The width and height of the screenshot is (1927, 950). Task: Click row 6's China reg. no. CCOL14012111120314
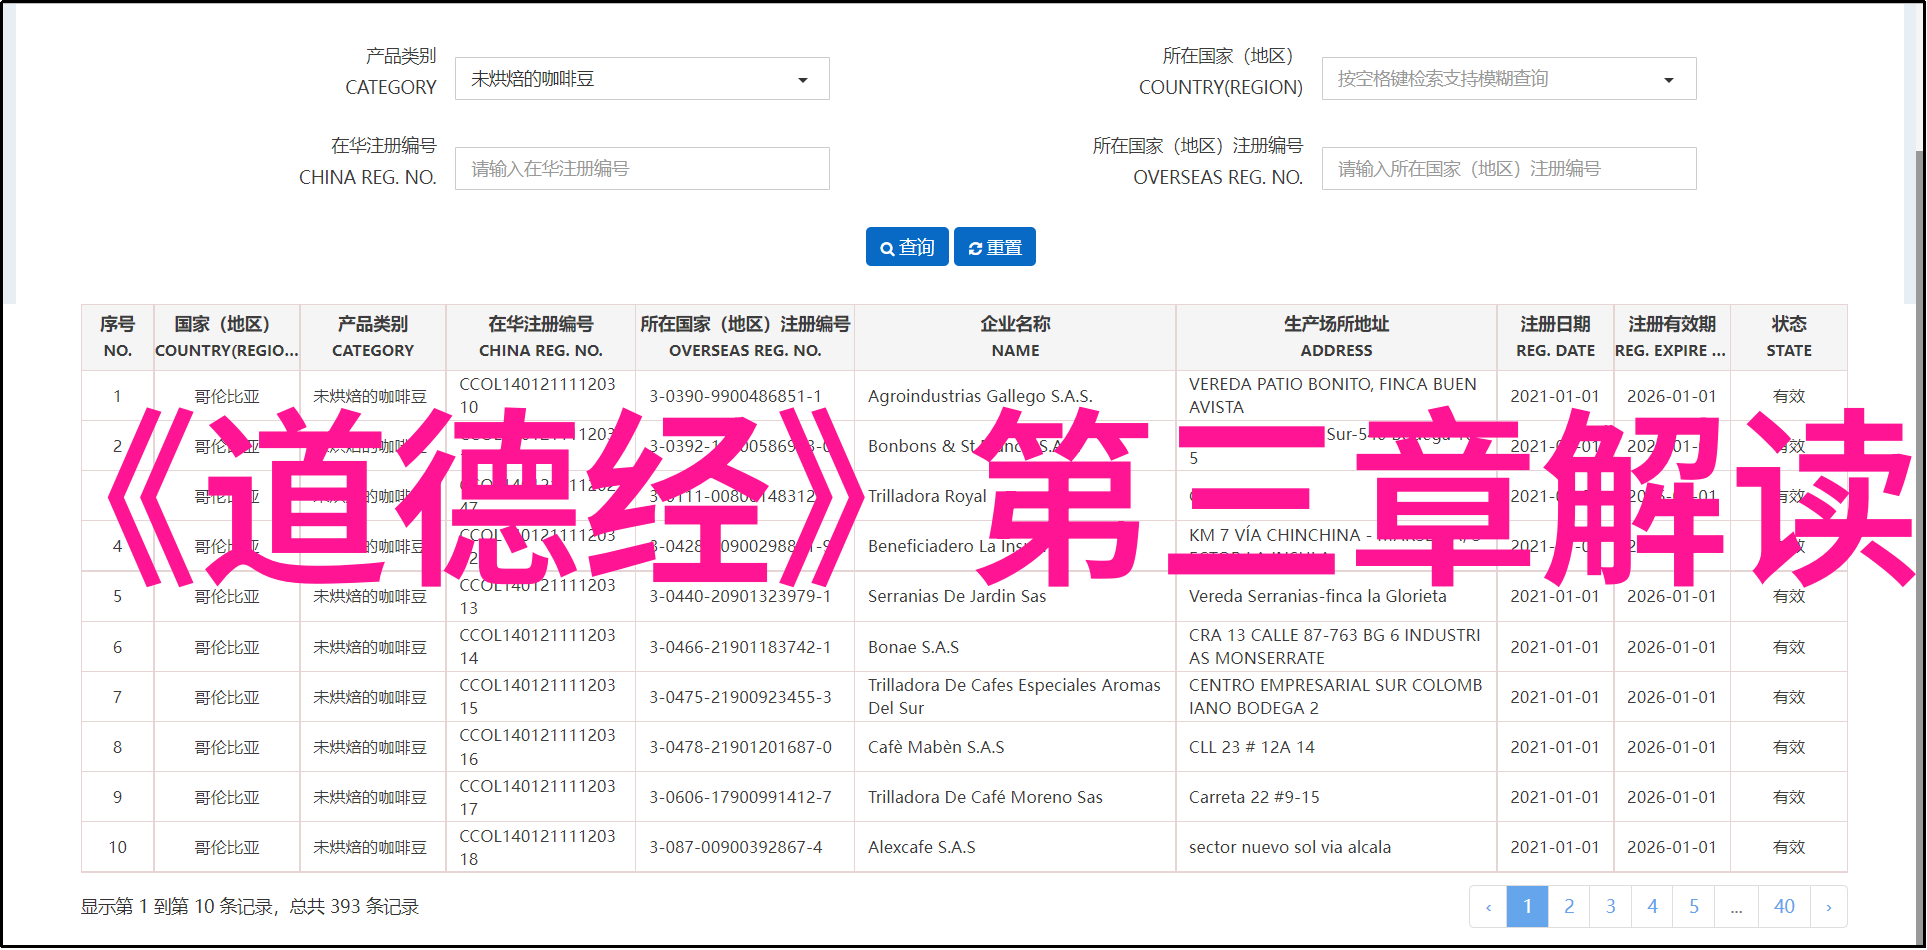click(537, 647)
